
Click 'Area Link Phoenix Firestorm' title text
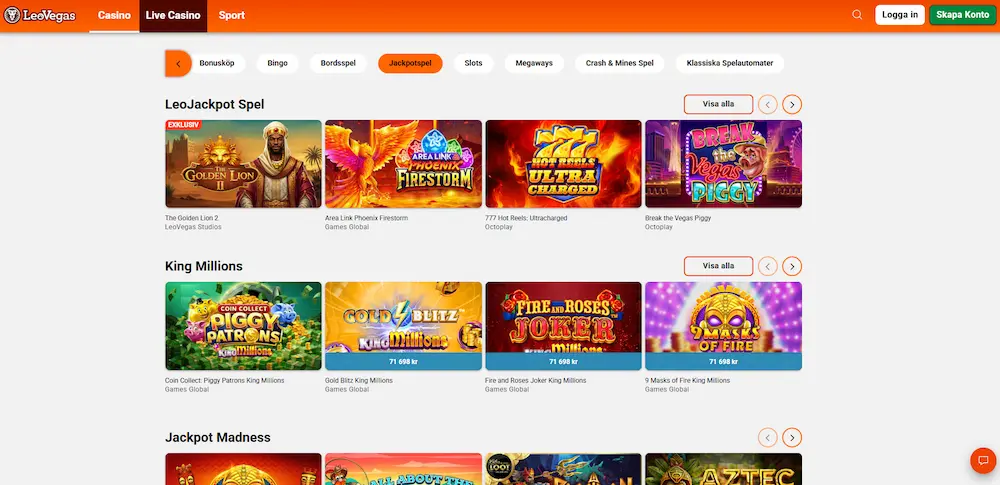366,218
